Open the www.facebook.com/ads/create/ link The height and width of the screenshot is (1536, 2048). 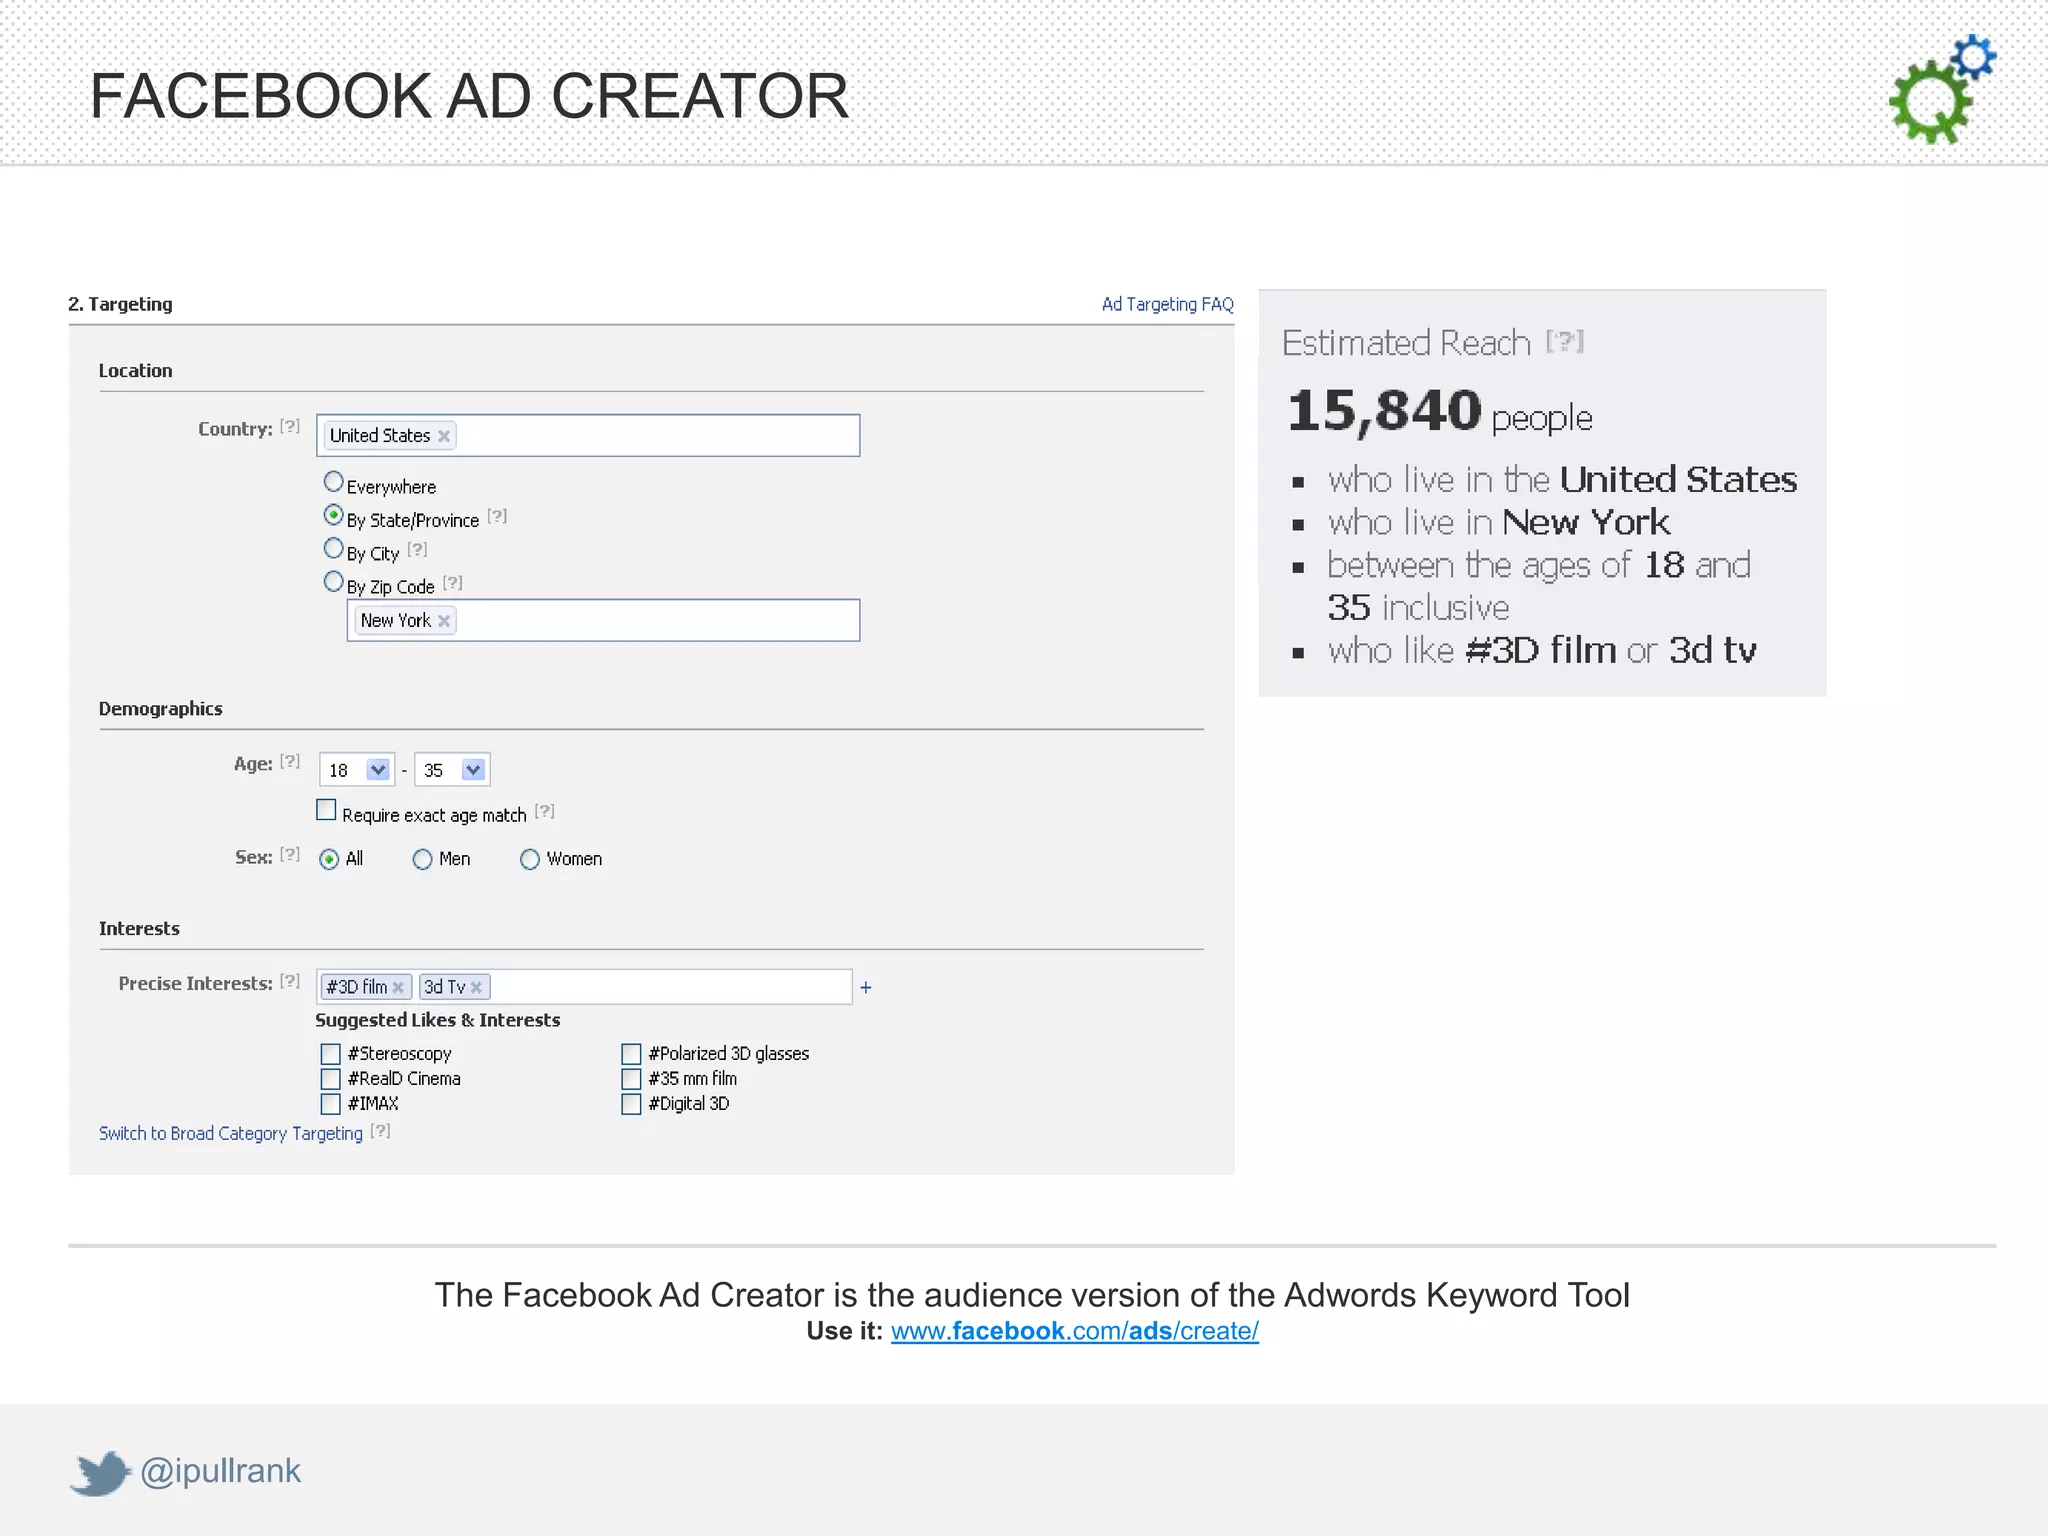(x=1075, y=1331)
